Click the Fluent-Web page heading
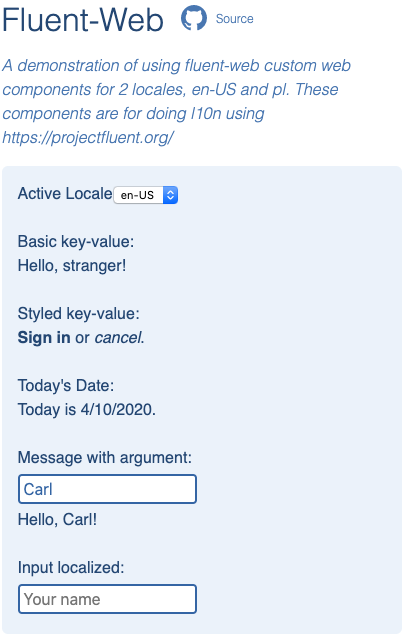 (83, 20)
